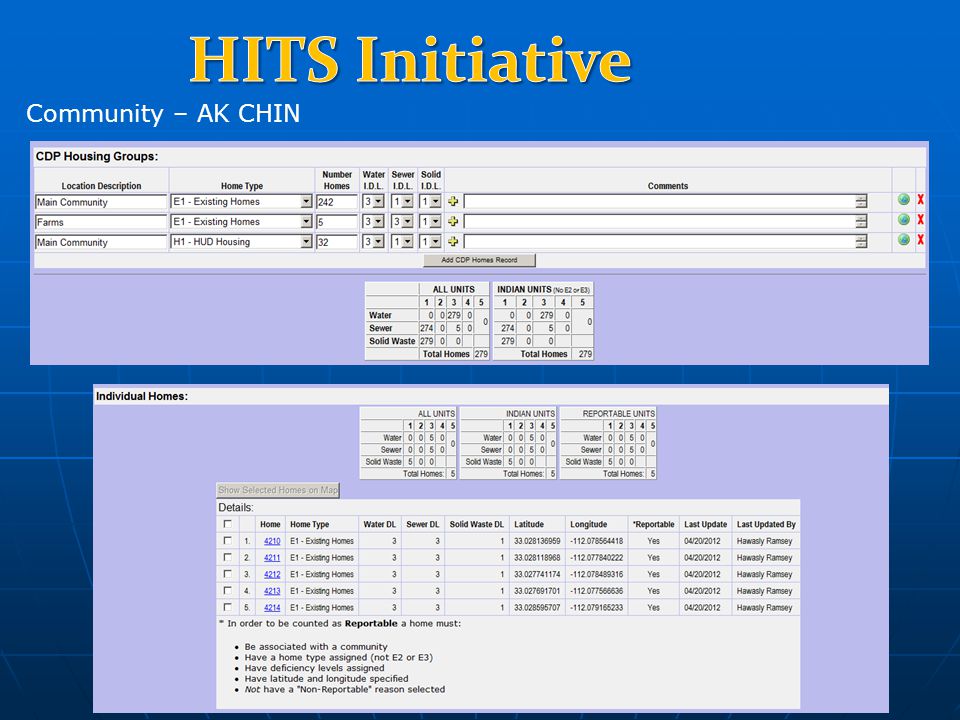Click comments scroll stepper in Farms row

tap(861, 222)
